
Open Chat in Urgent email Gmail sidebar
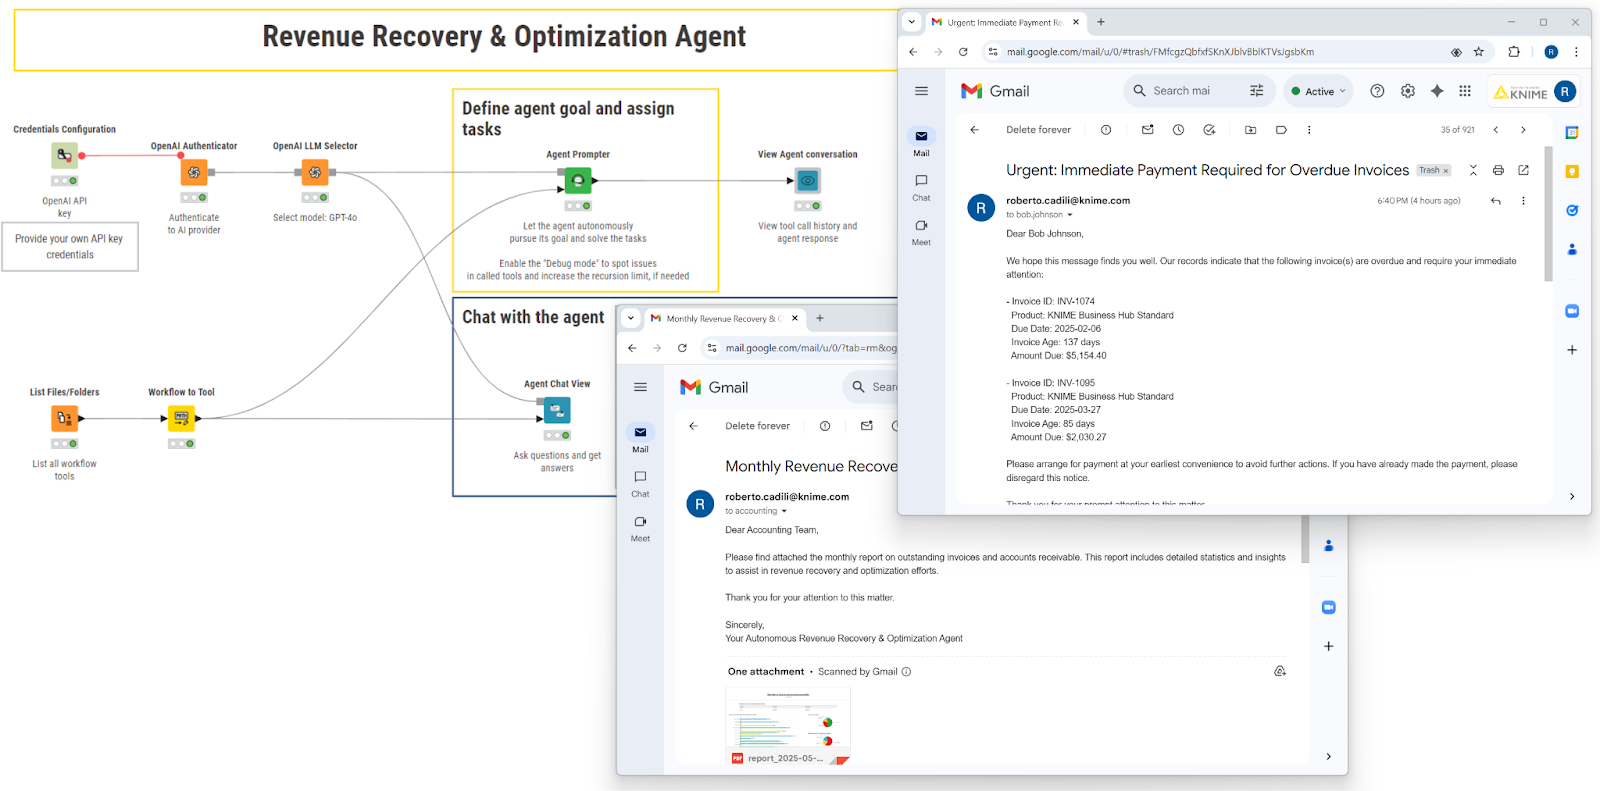tap(921, 187)
